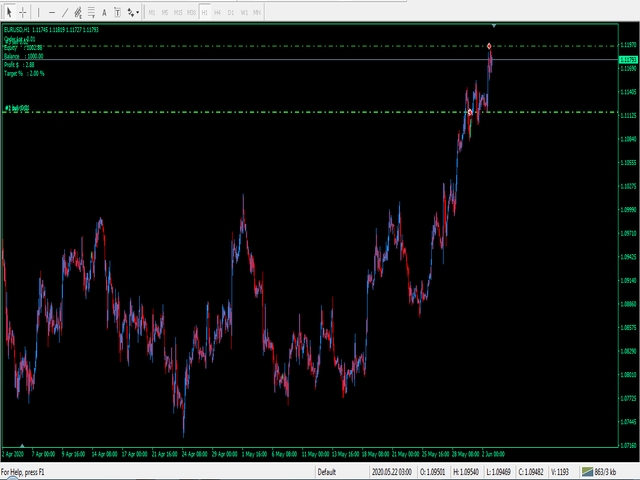Choose the Text Label 'T' tool
640x480 pixels.
[117, 13]
